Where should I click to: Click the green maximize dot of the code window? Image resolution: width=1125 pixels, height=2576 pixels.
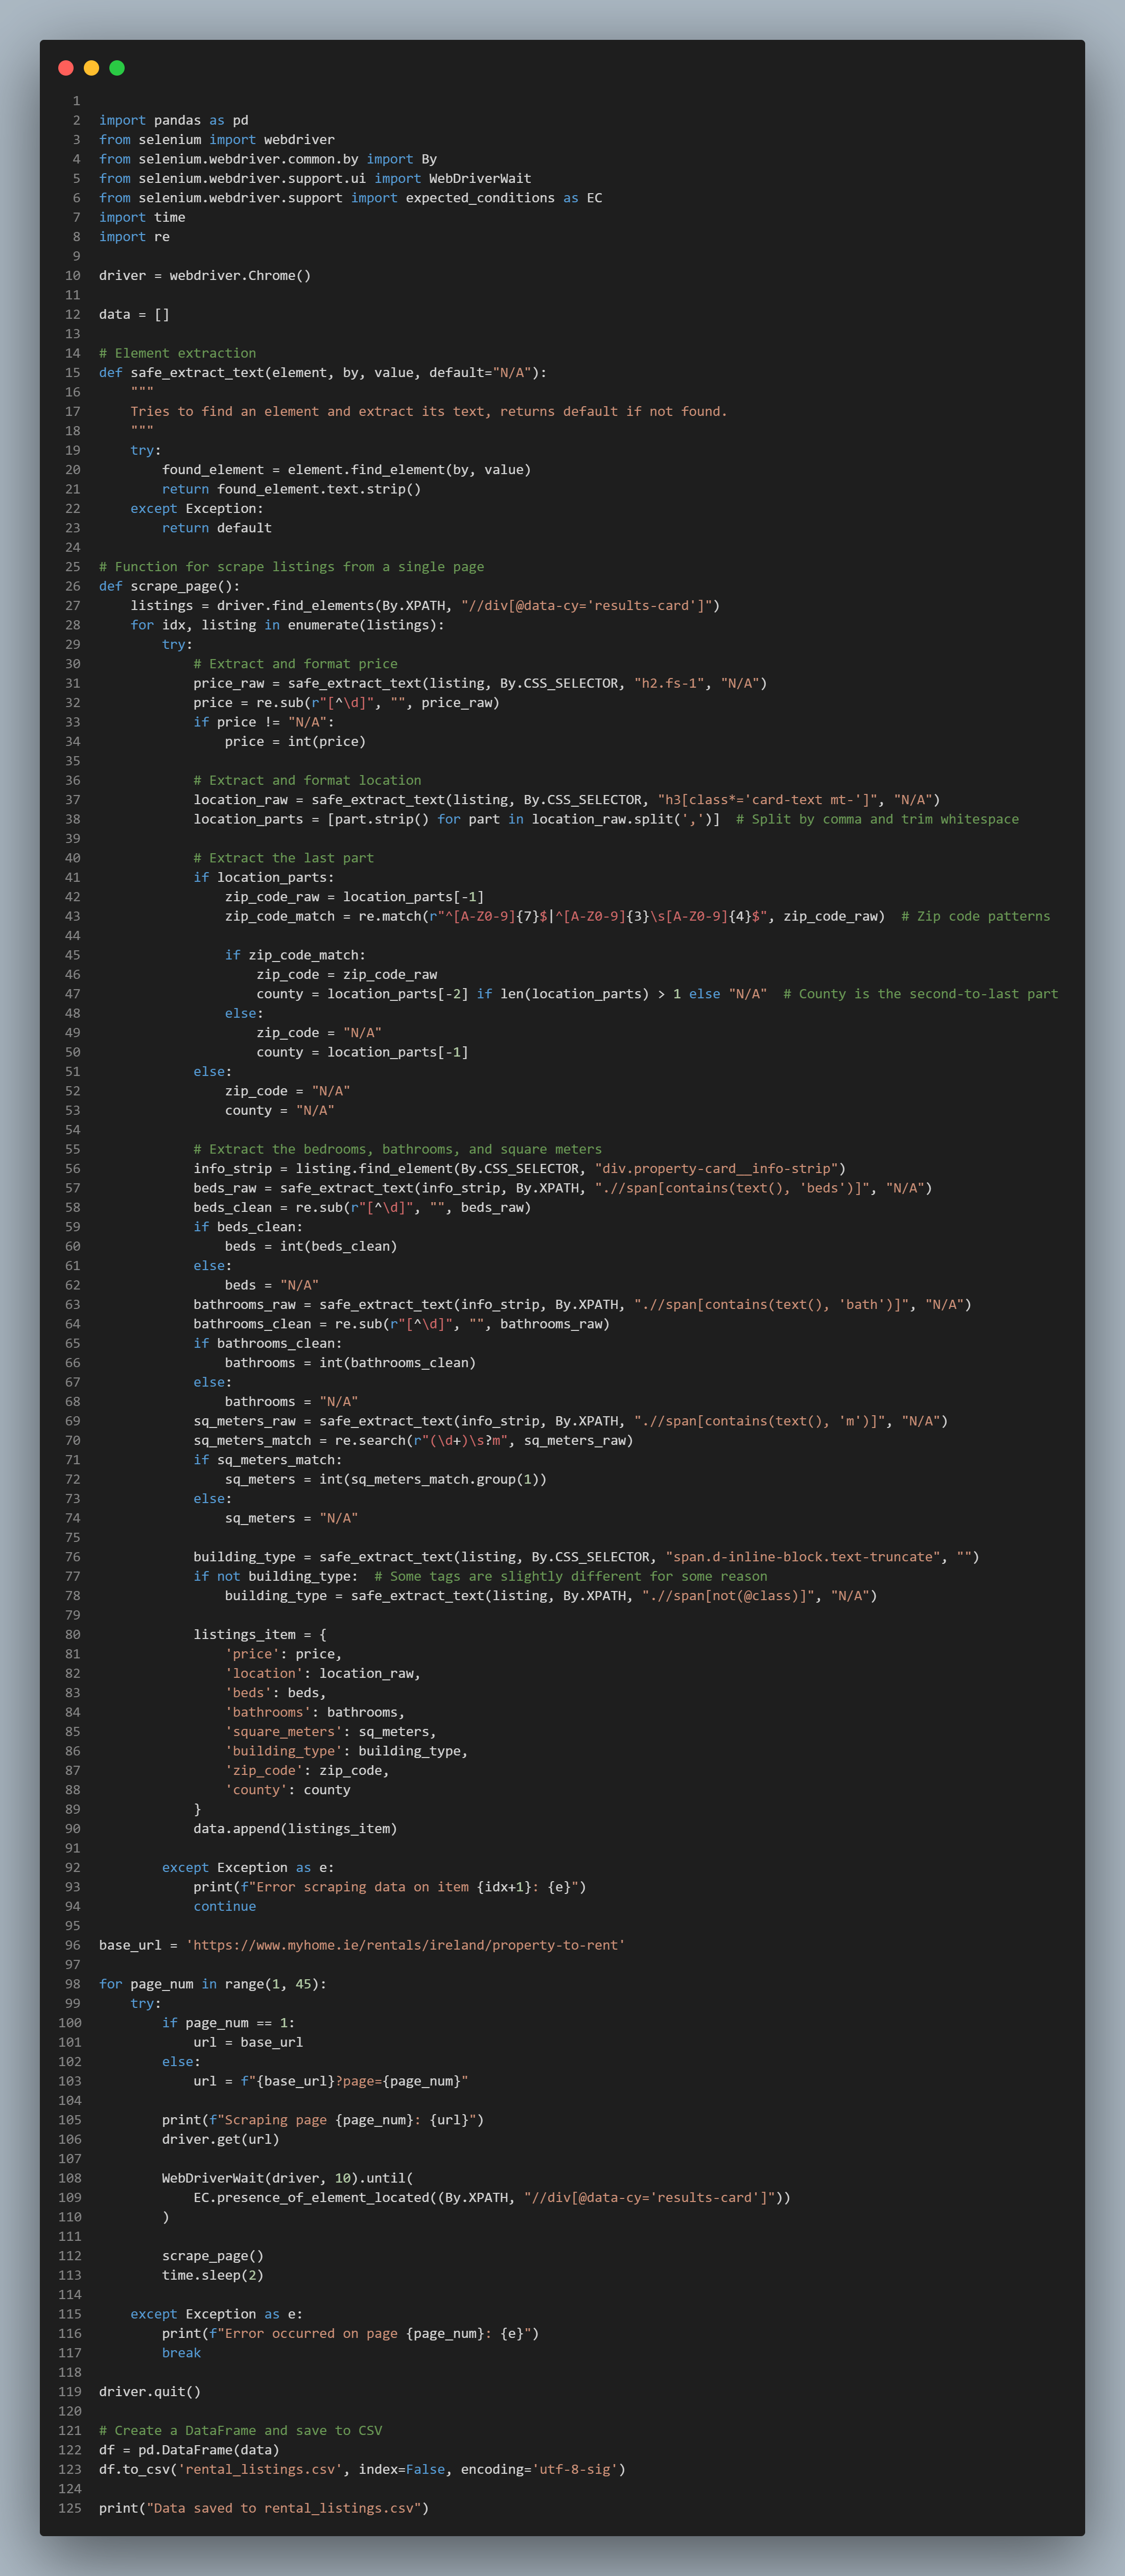(117, 68)
